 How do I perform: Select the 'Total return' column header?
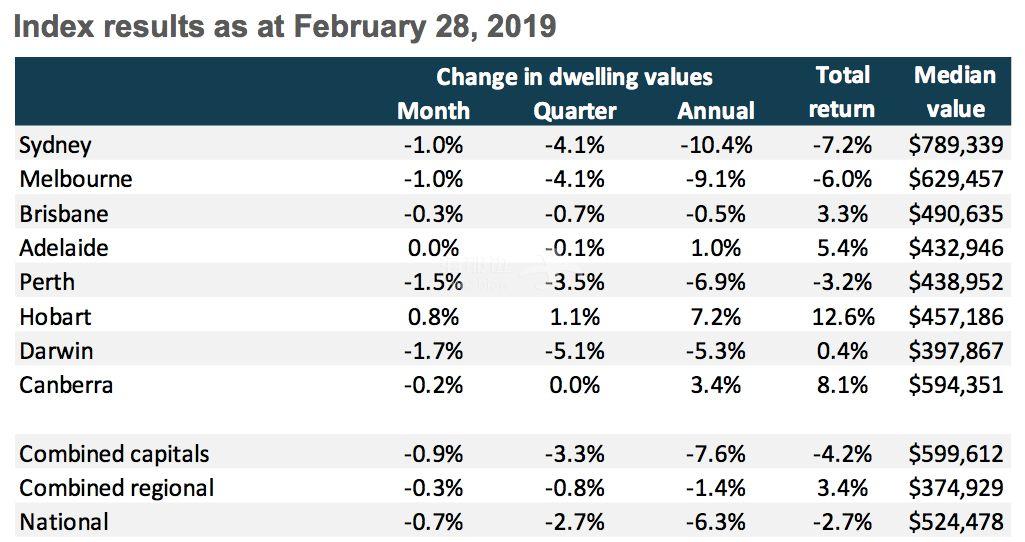(x=842, y=91)
